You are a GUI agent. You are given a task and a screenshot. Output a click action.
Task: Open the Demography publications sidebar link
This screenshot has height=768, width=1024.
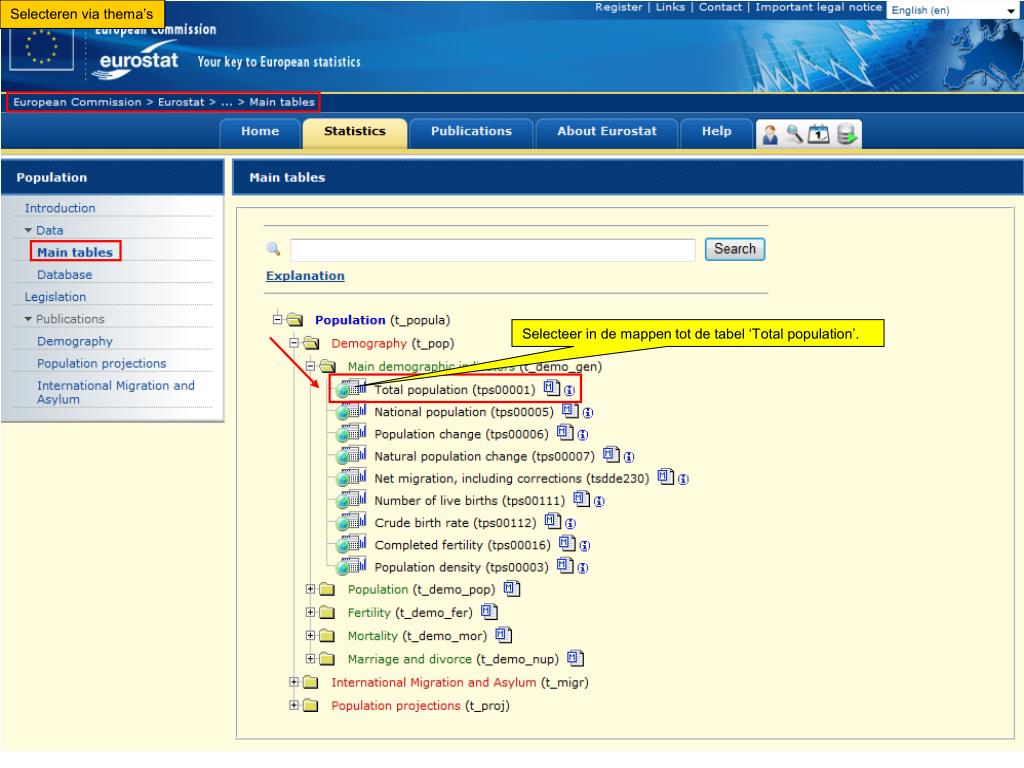coord(75,341)
